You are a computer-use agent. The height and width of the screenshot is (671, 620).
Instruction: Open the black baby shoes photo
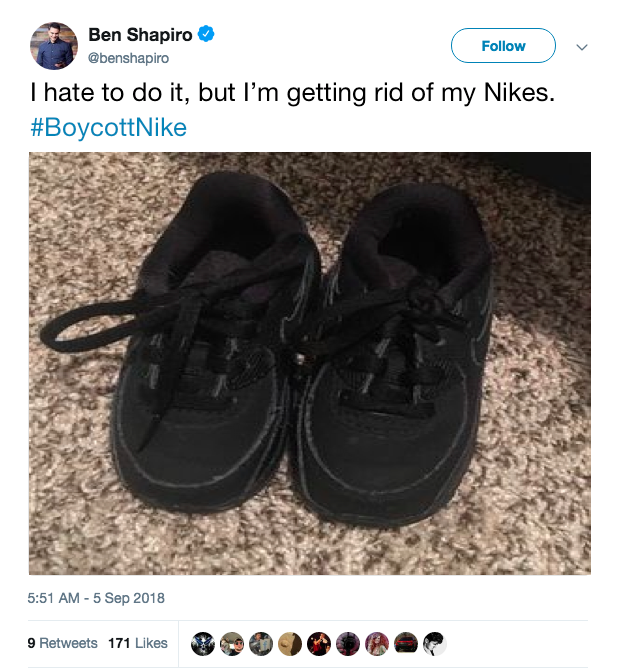[309, 363]
